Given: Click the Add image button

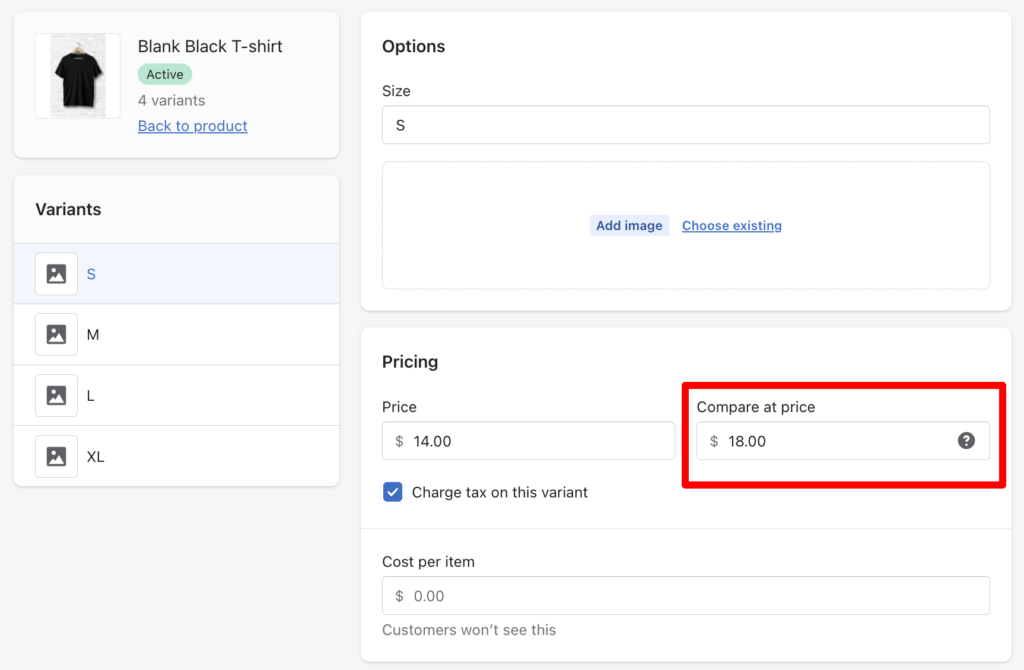Looking at the screenshot, I should pos(629,225).
